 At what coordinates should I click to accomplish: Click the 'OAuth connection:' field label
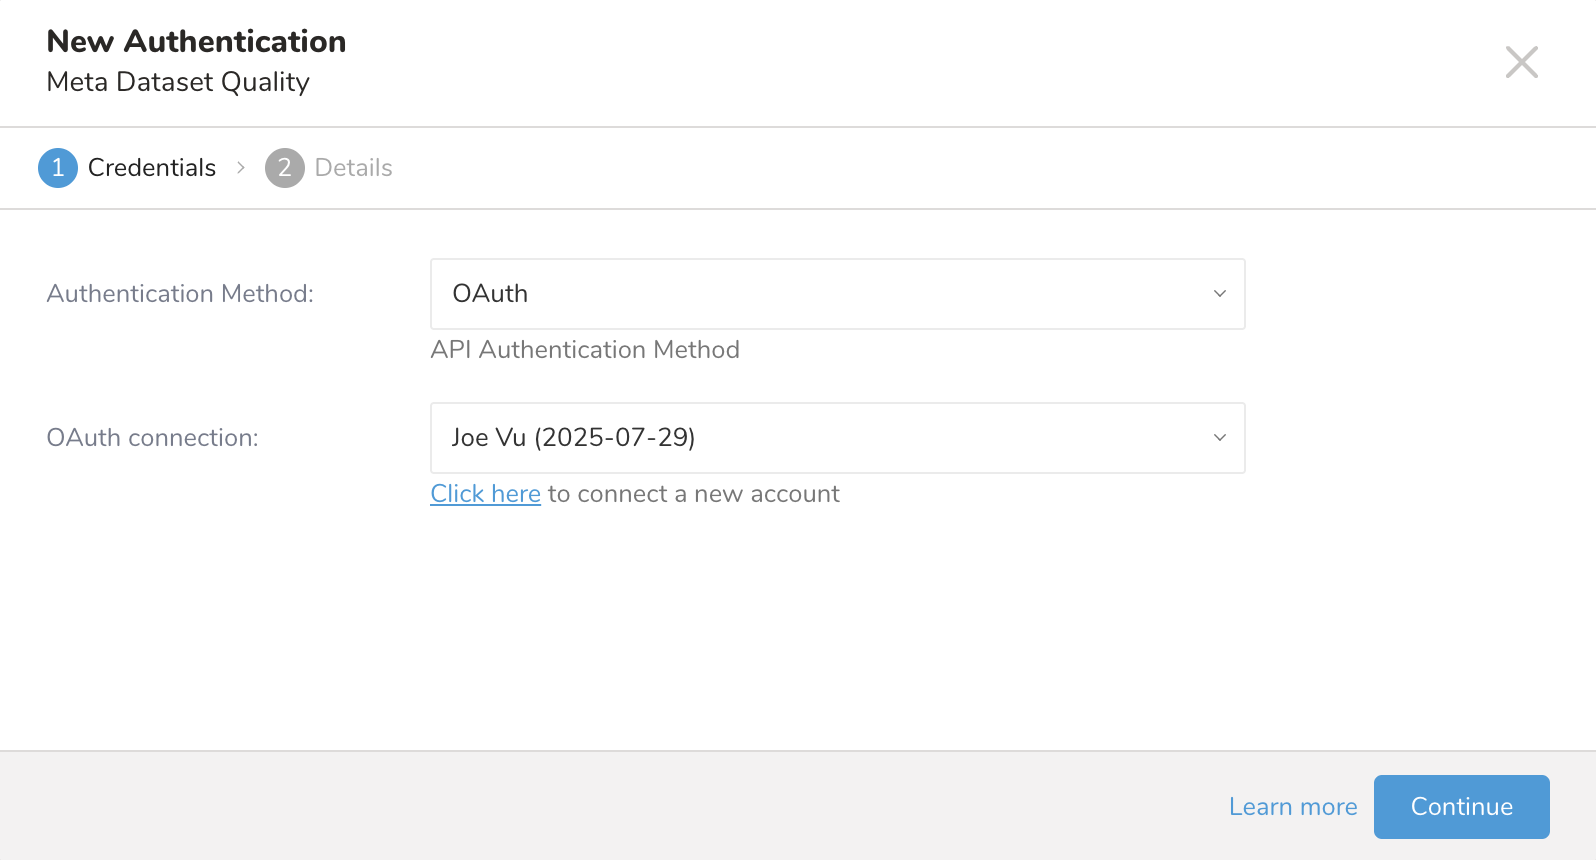(152, 438)
